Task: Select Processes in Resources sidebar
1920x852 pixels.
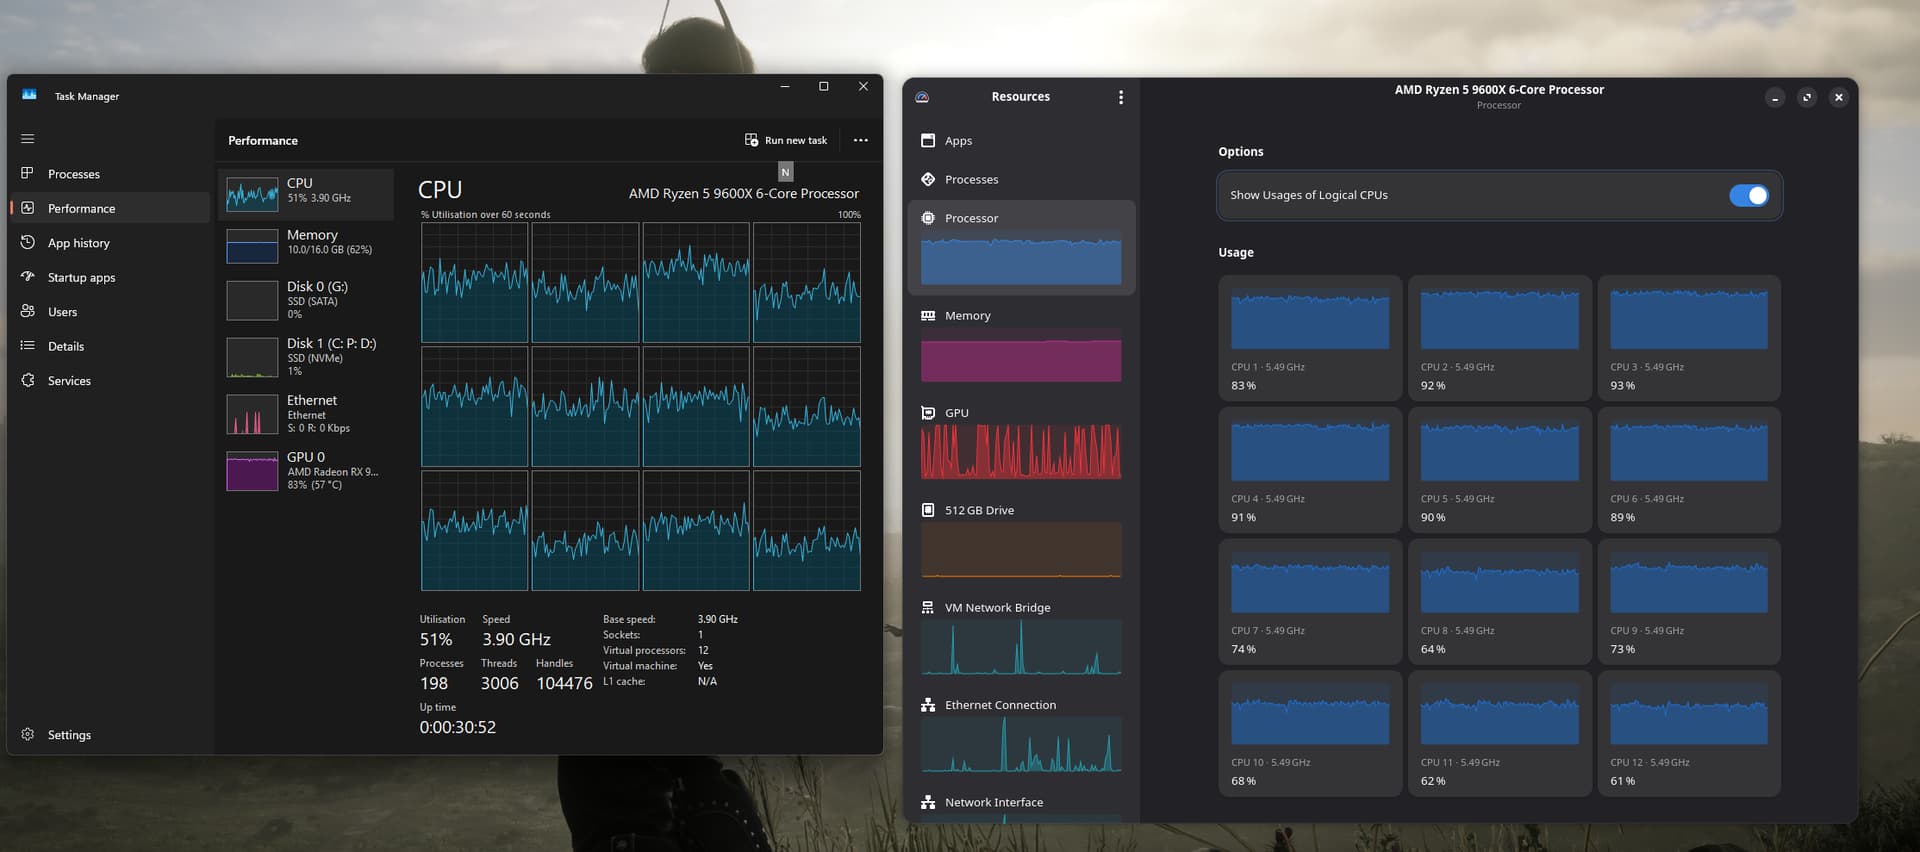Action: point(971,180)
